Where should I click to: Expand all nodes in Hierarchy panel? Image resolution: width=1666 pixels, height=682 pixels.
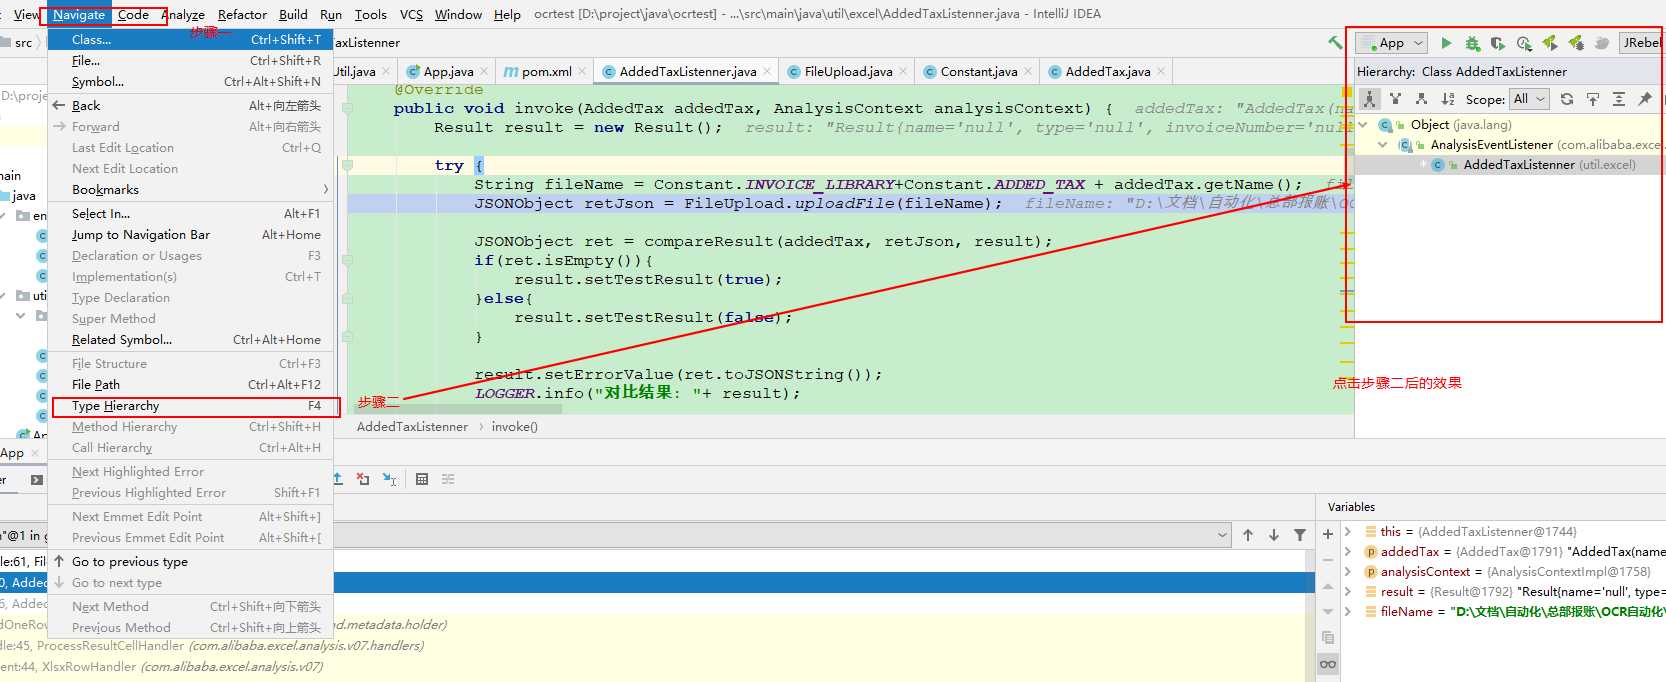(1619, 99)
